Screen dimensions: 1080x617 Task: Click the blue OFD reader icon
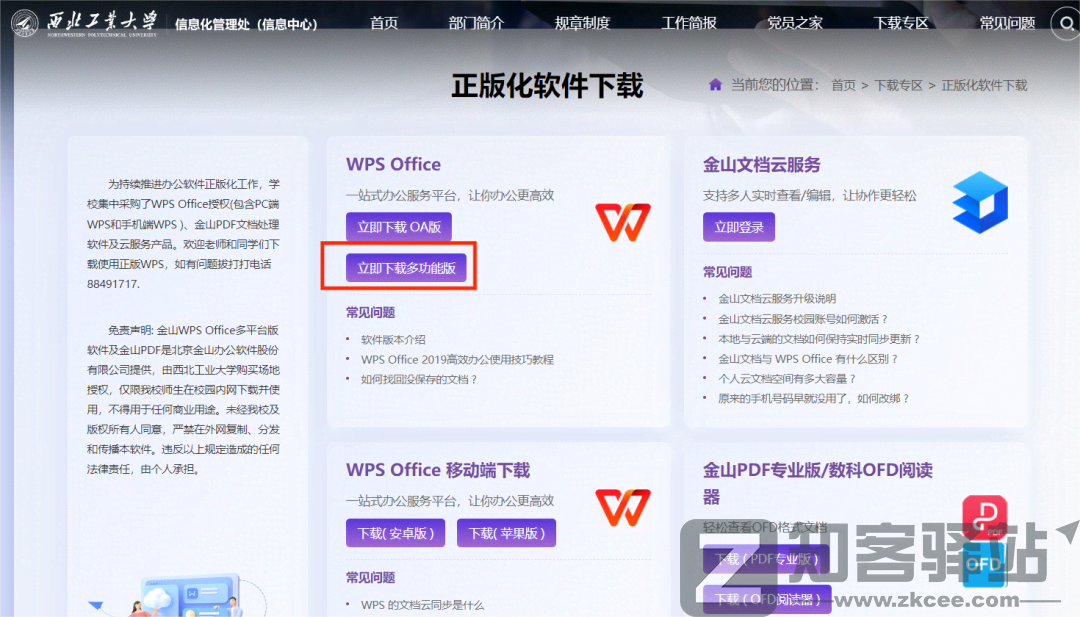coord(984,565)
